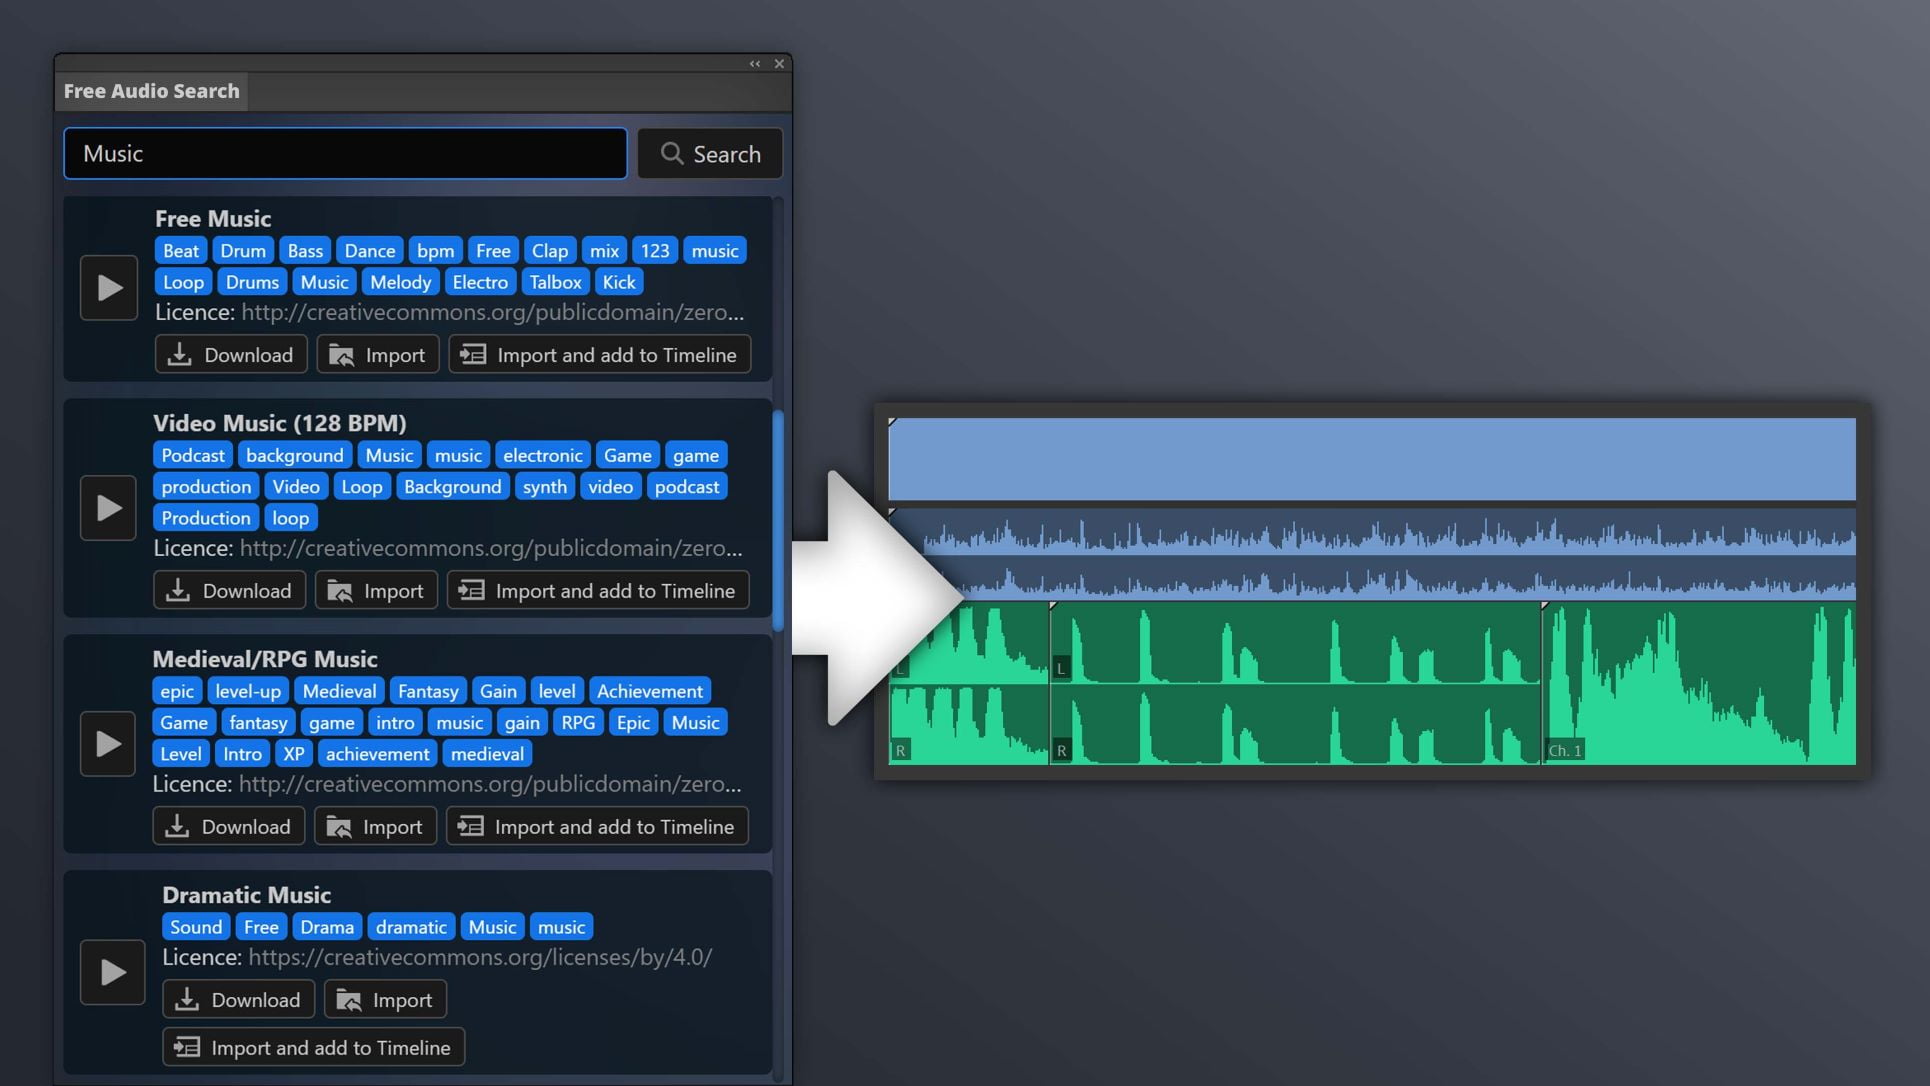Select the Podcast tag on Video Music

192,455
